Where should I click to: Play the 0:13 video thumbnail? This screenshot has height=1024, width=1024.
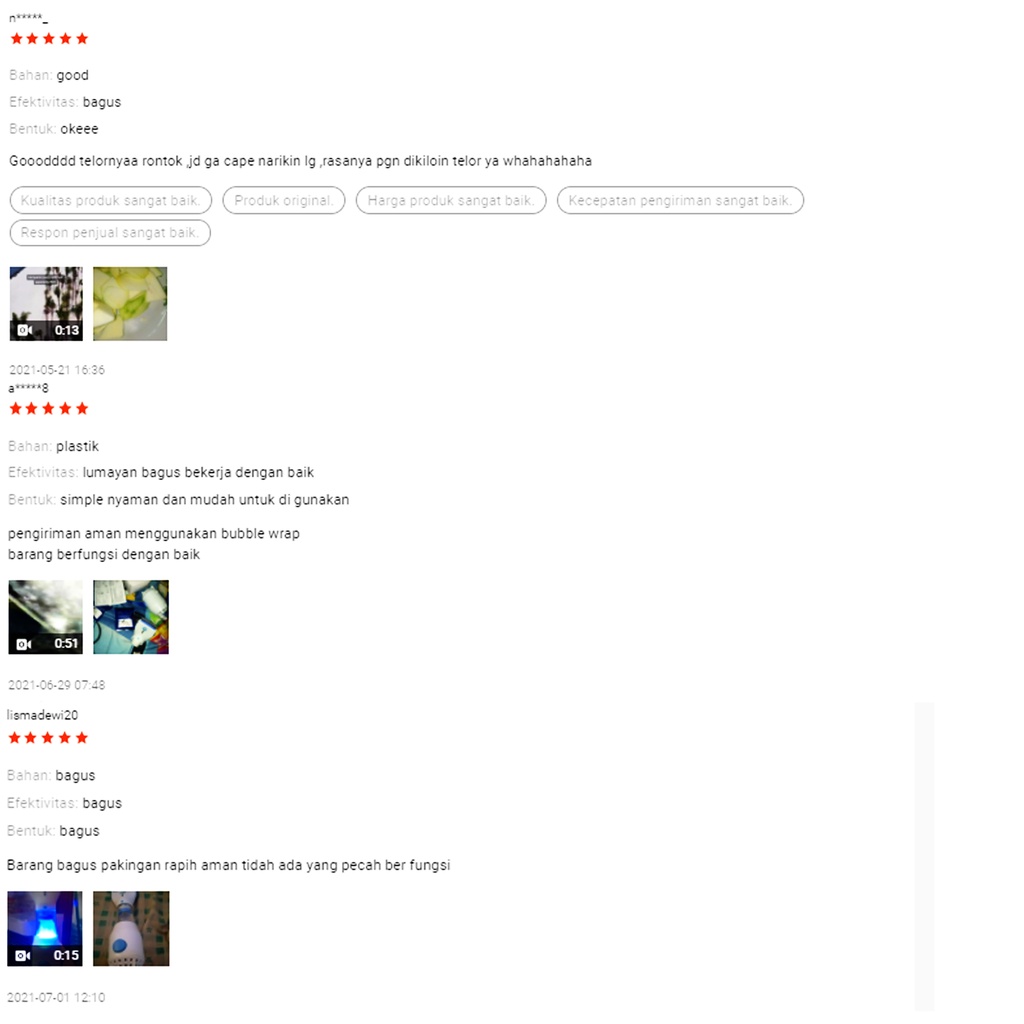click(x=46, y=304)
